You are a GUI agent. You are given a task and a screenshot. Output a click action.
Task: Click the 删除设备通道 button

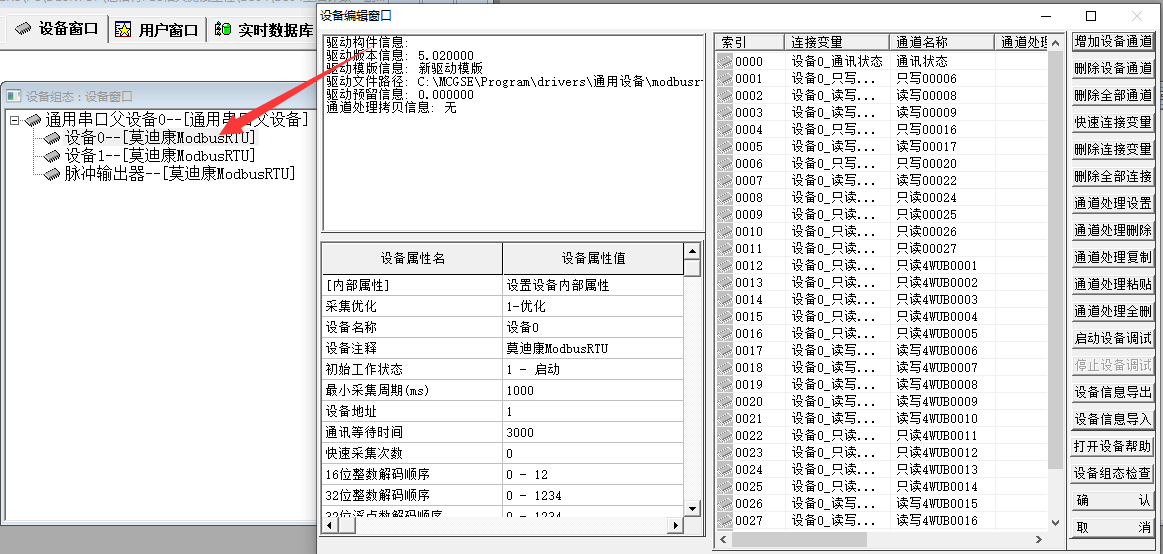[1113, 68]
